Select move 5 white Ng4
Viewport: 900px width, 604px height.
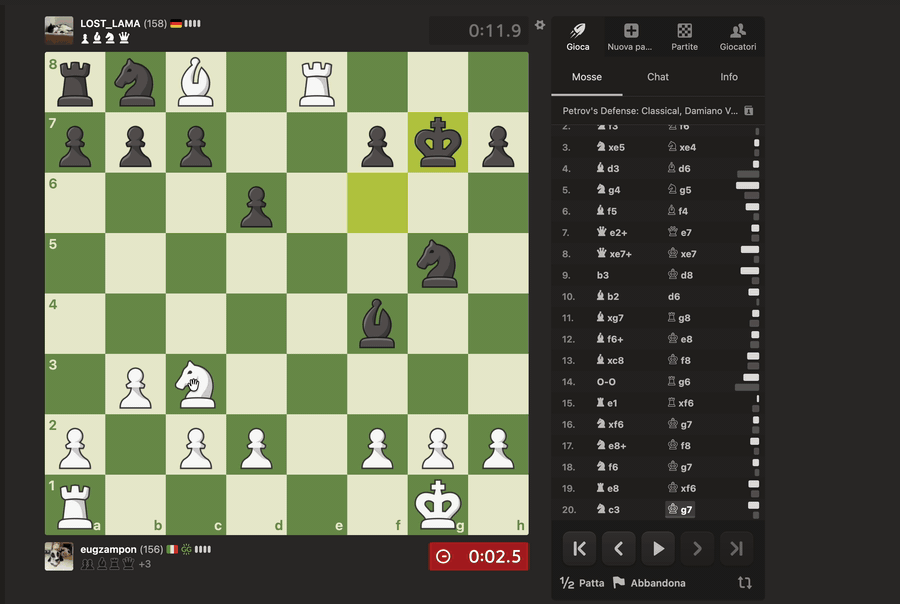pyautogui.click(x=608, y=189)
